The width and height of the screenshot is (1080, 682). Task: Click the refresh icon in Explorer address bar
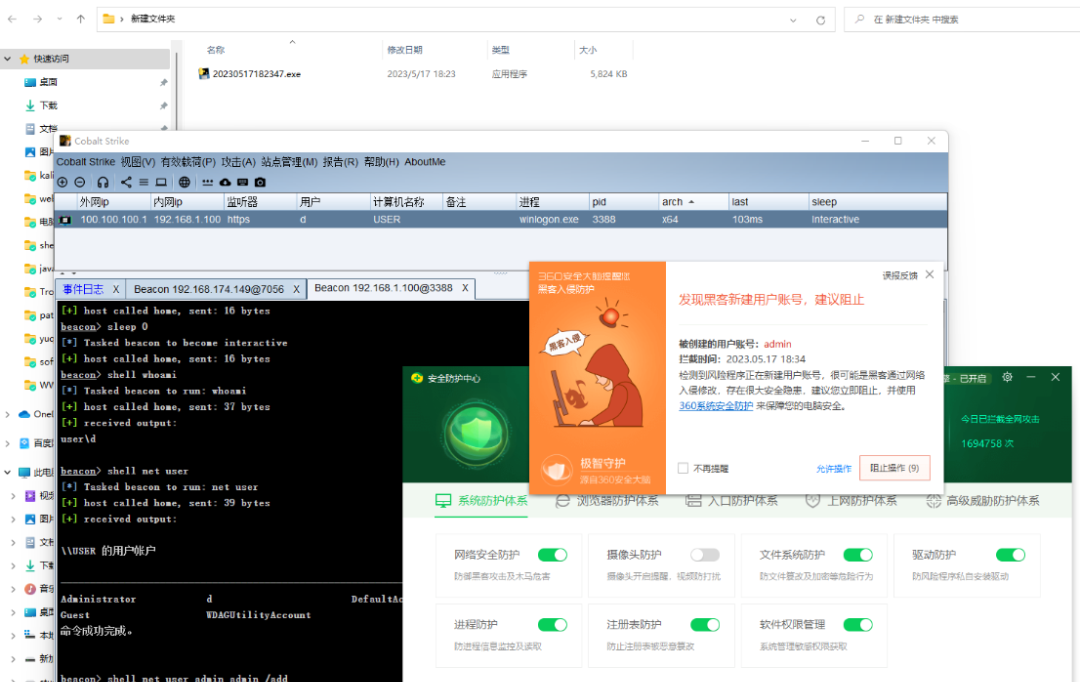click(820, 20)
